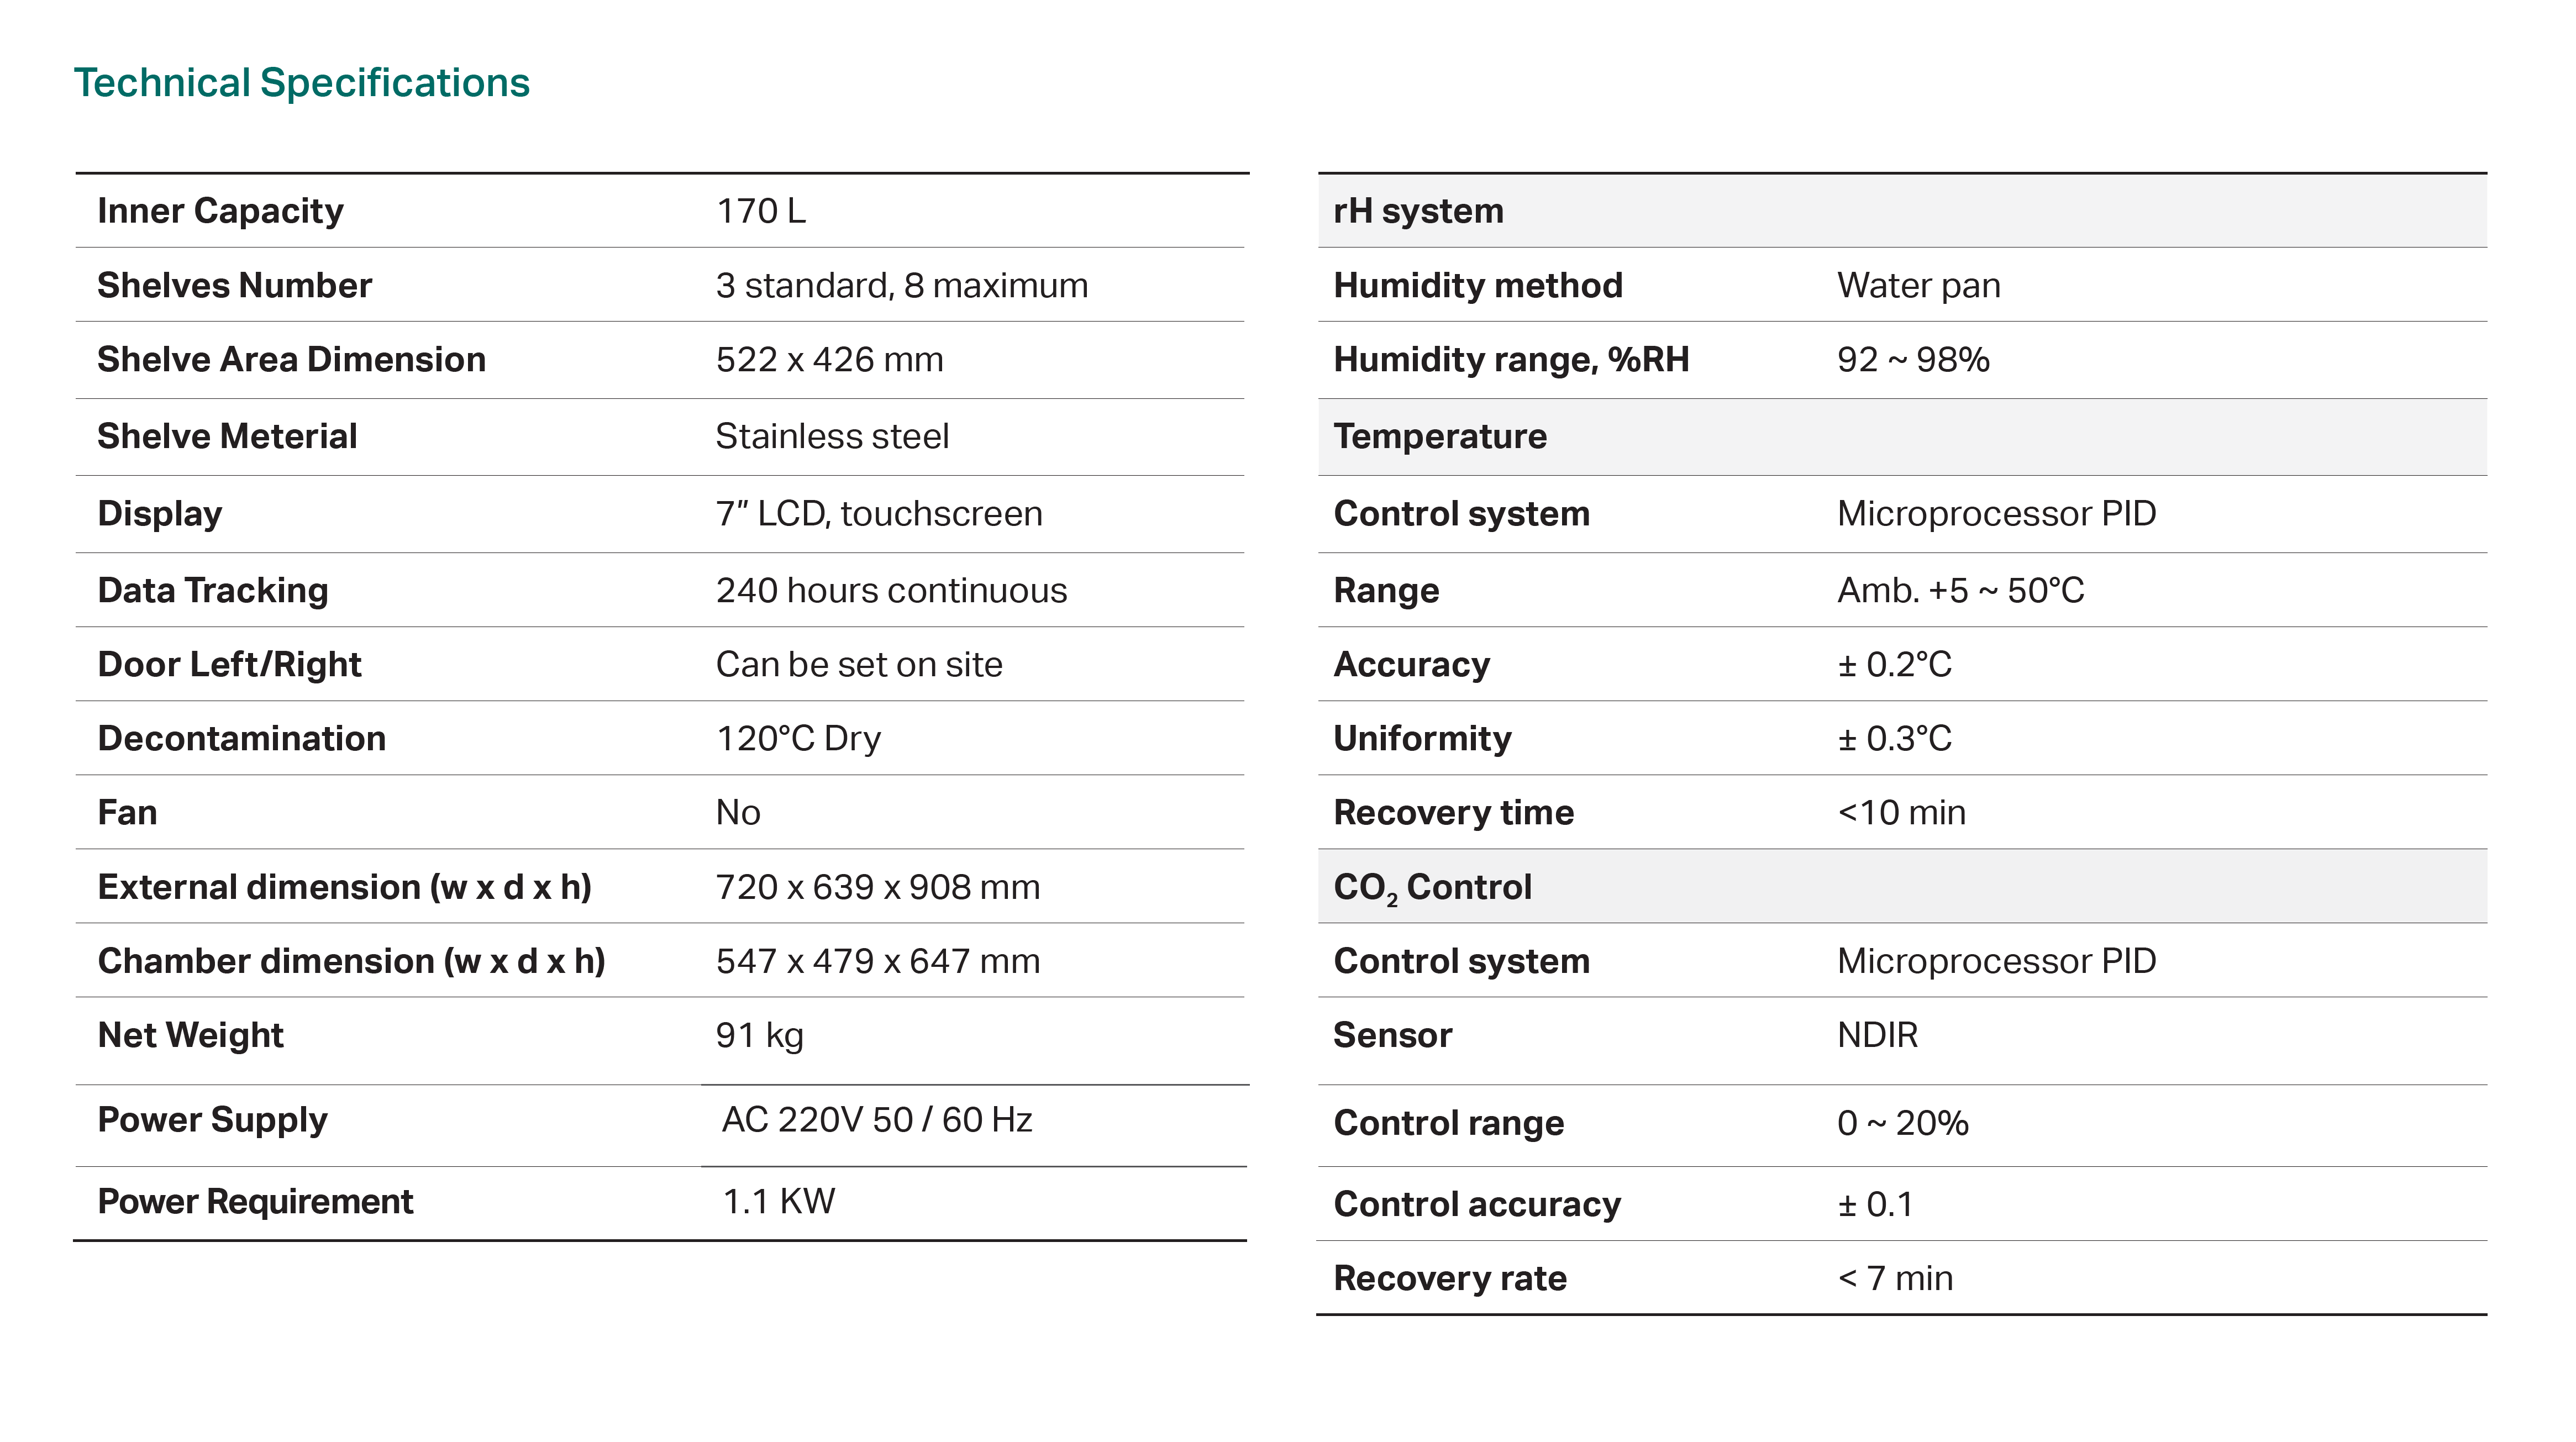This screenshot has width=2576, height=1442.
Task: Select the Shelves Number row label
Action: click(234, 286)
